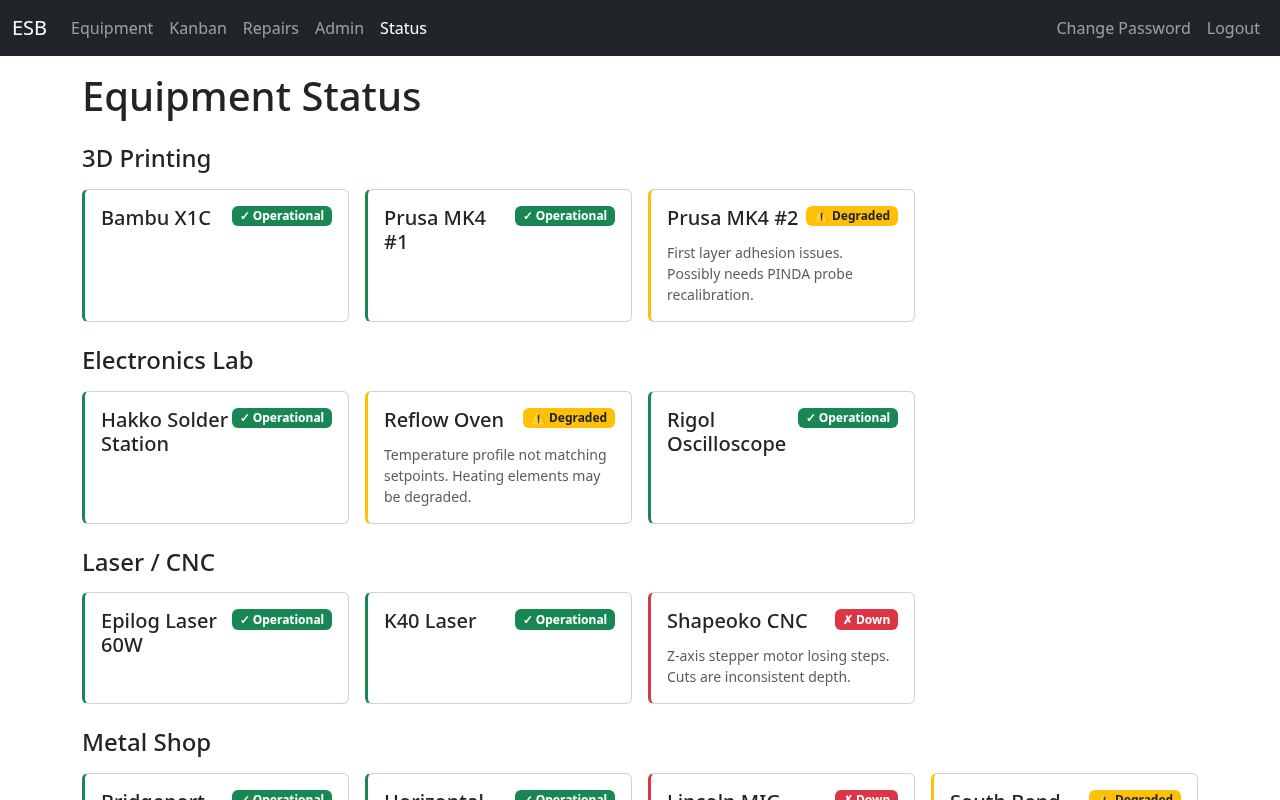Click the Degraded badge on South Bend

[x=1135, y=796]
